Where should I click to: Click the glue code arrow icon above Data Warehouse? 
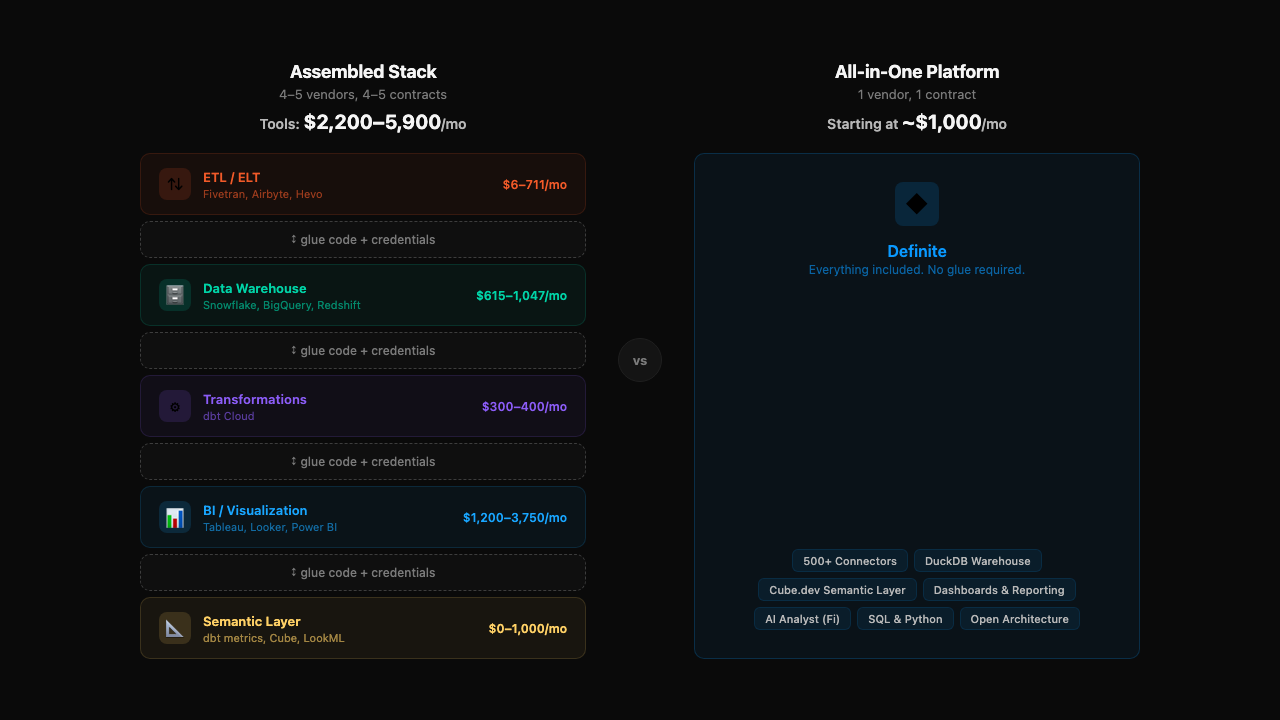click(x=292, y=350)
